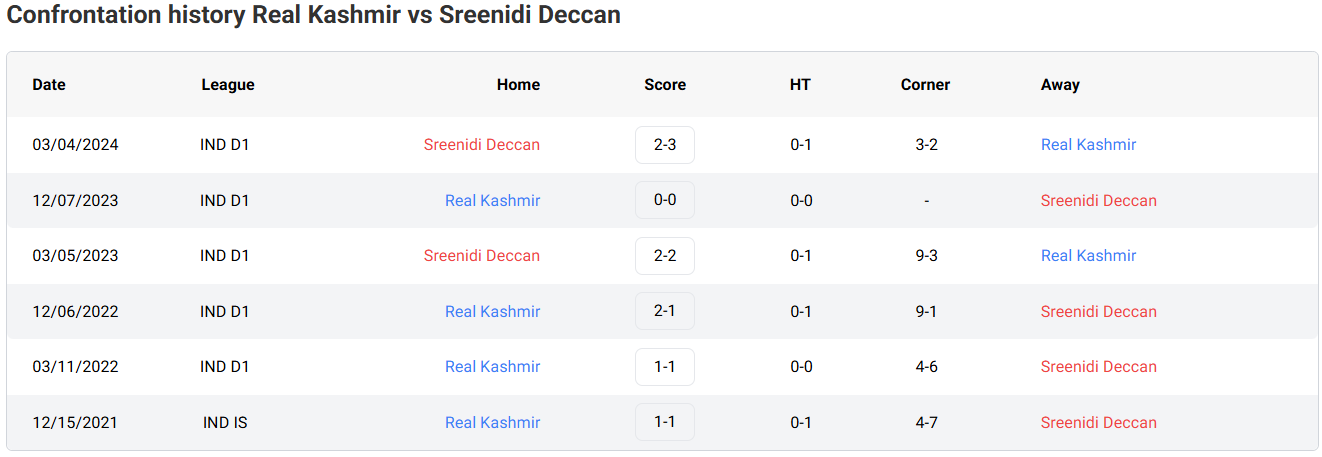
Task: Click away team Real Kashmir on 03/04/2024
Action: tap(1088, 145)
